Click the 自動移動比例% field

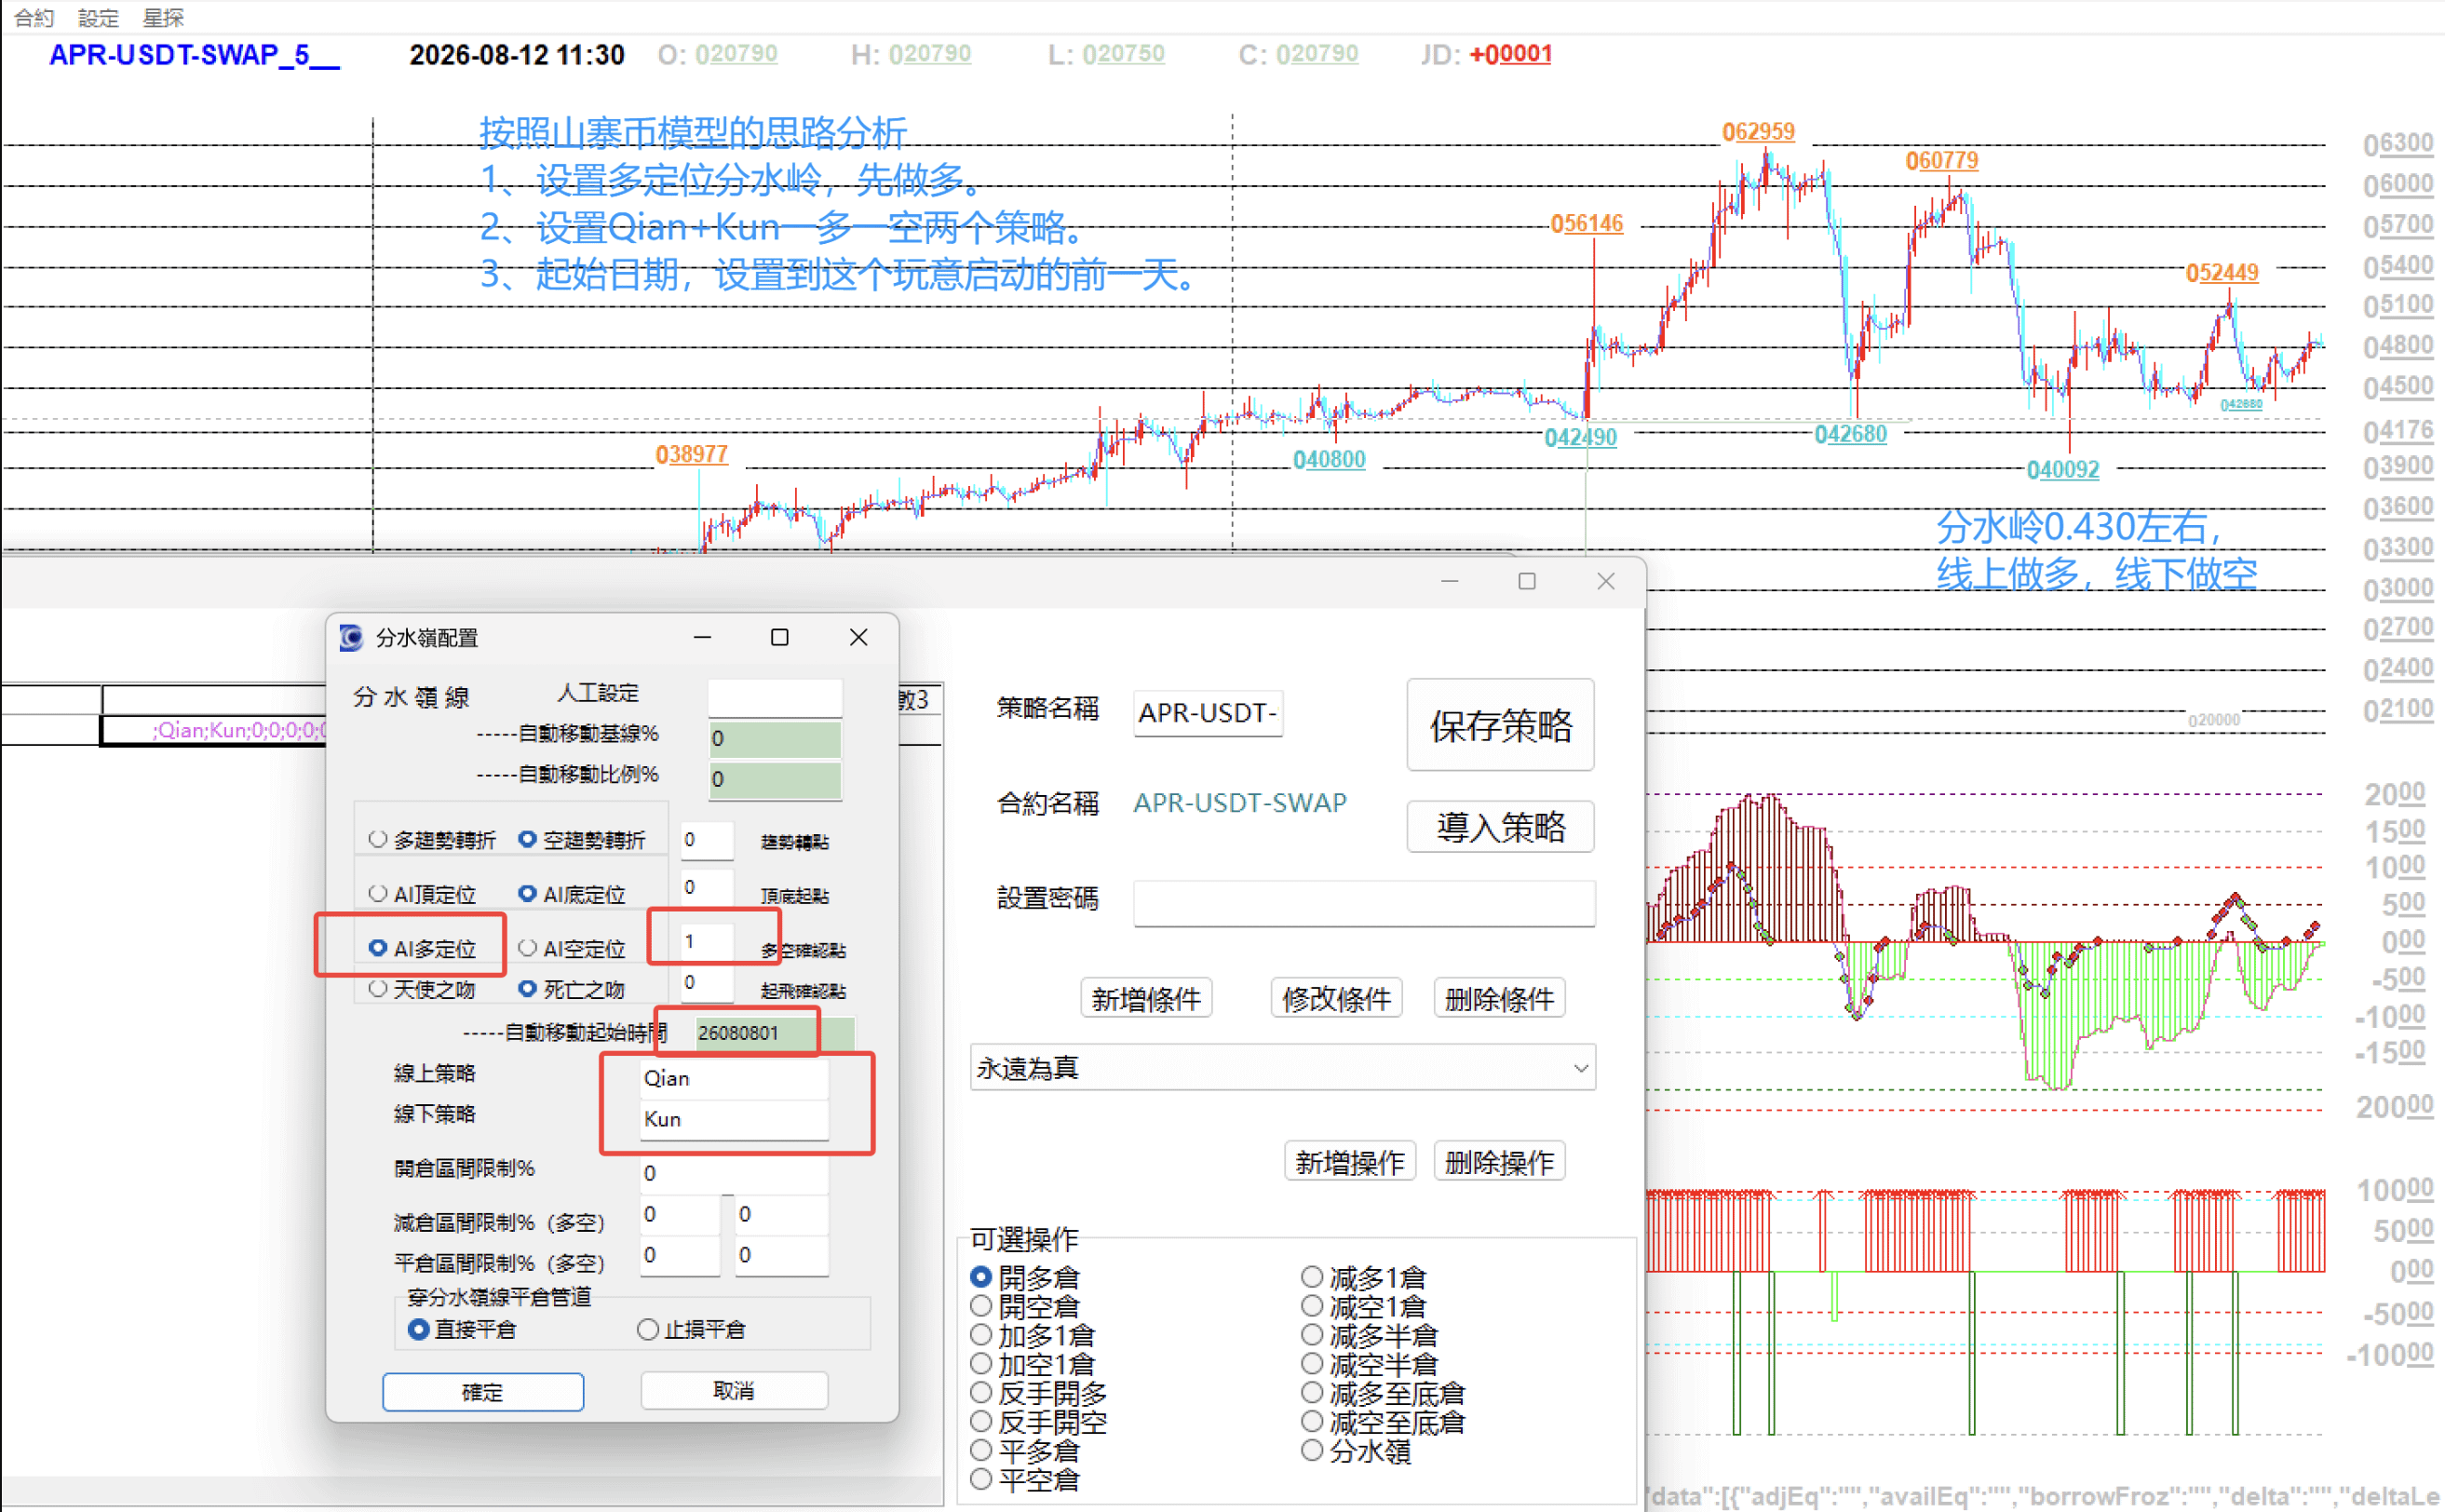[x=774, y=779]
